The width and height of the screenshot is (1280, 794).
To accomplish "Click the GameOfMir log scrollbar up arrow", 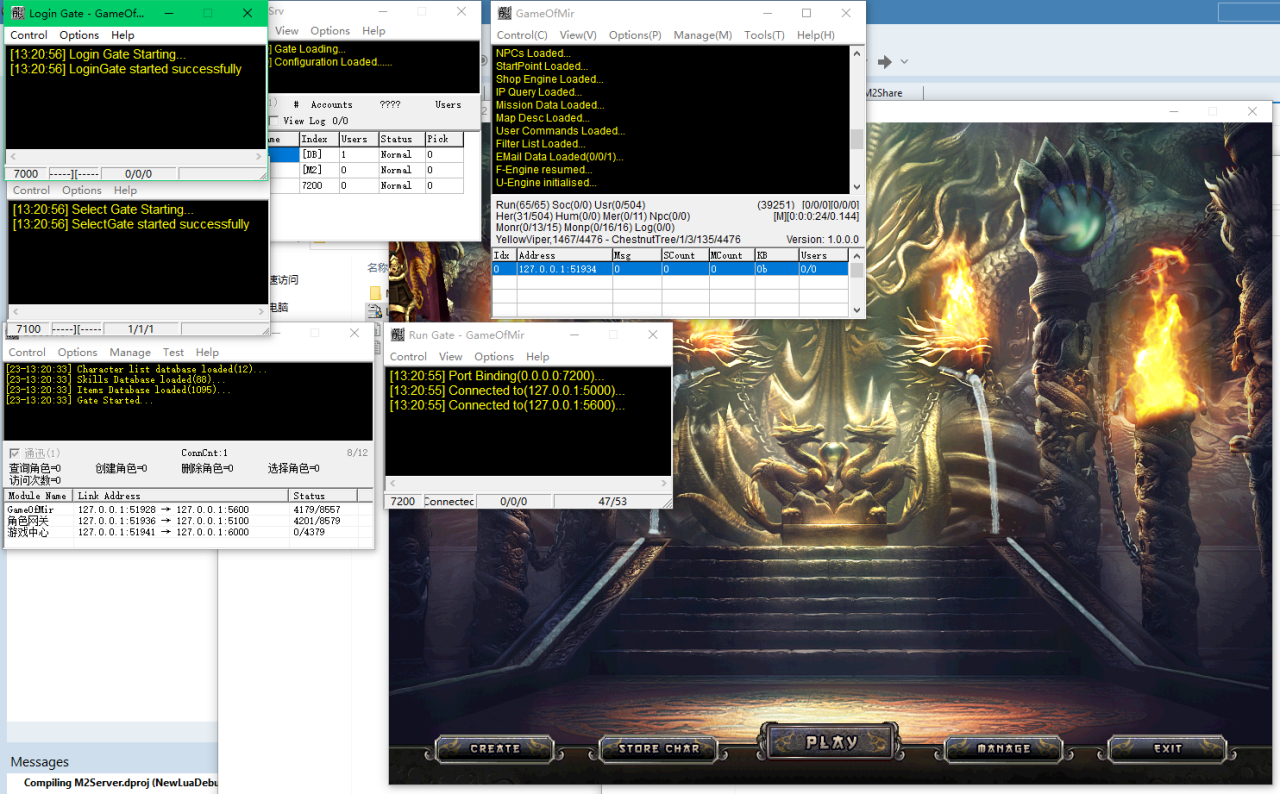I will tap(857, 52).
